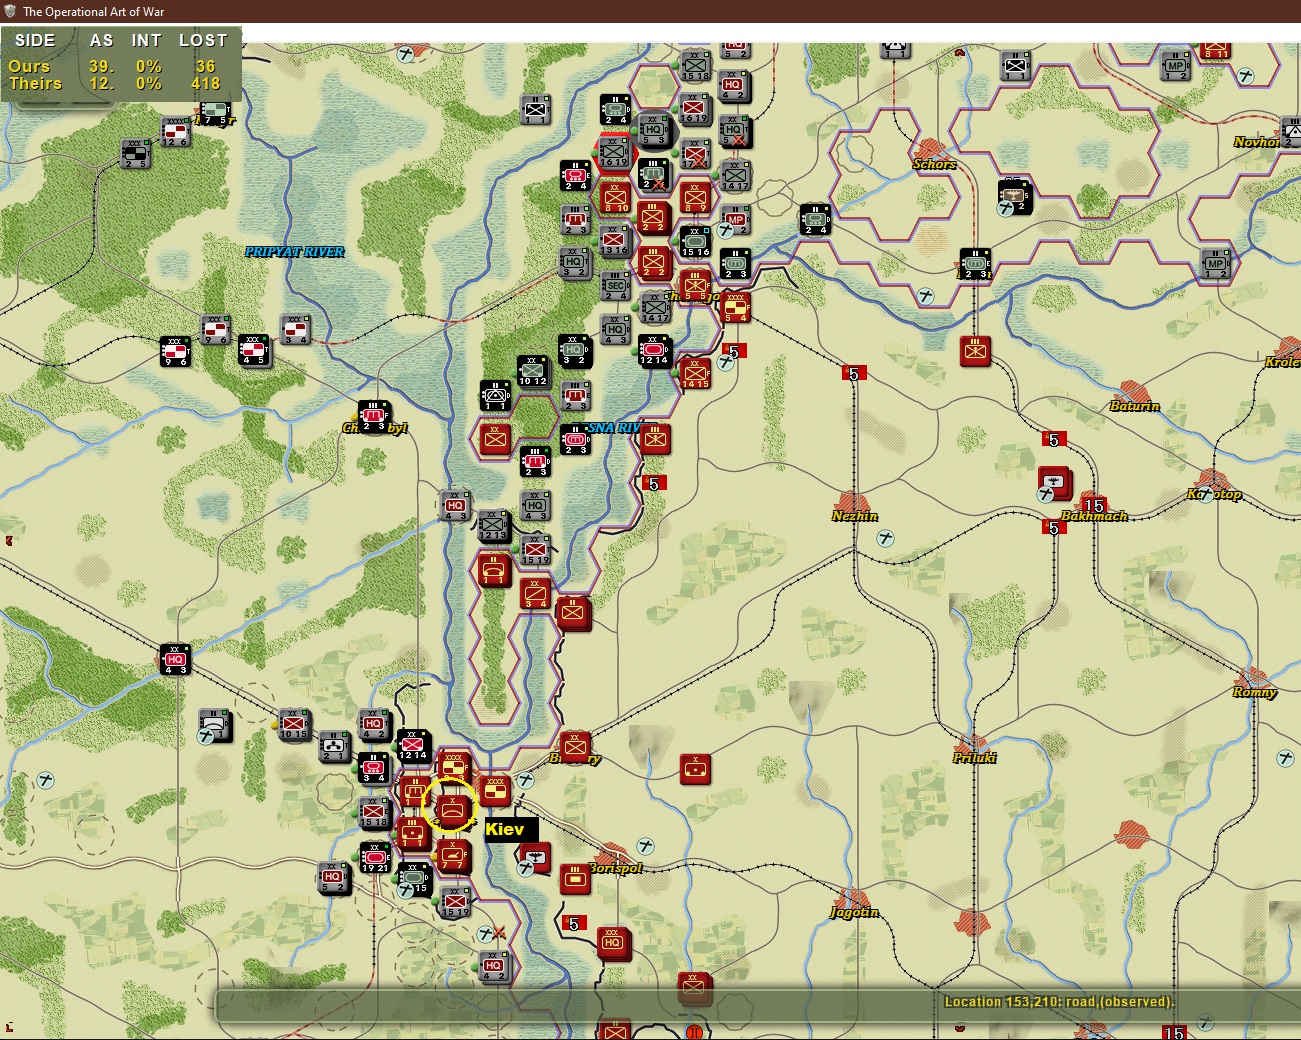Image resolution: width=1301 pixels, height=1040 pixels.
Task: Select Soviet X artillery unit east of Brovary
Action: click(x=695, y=769)
